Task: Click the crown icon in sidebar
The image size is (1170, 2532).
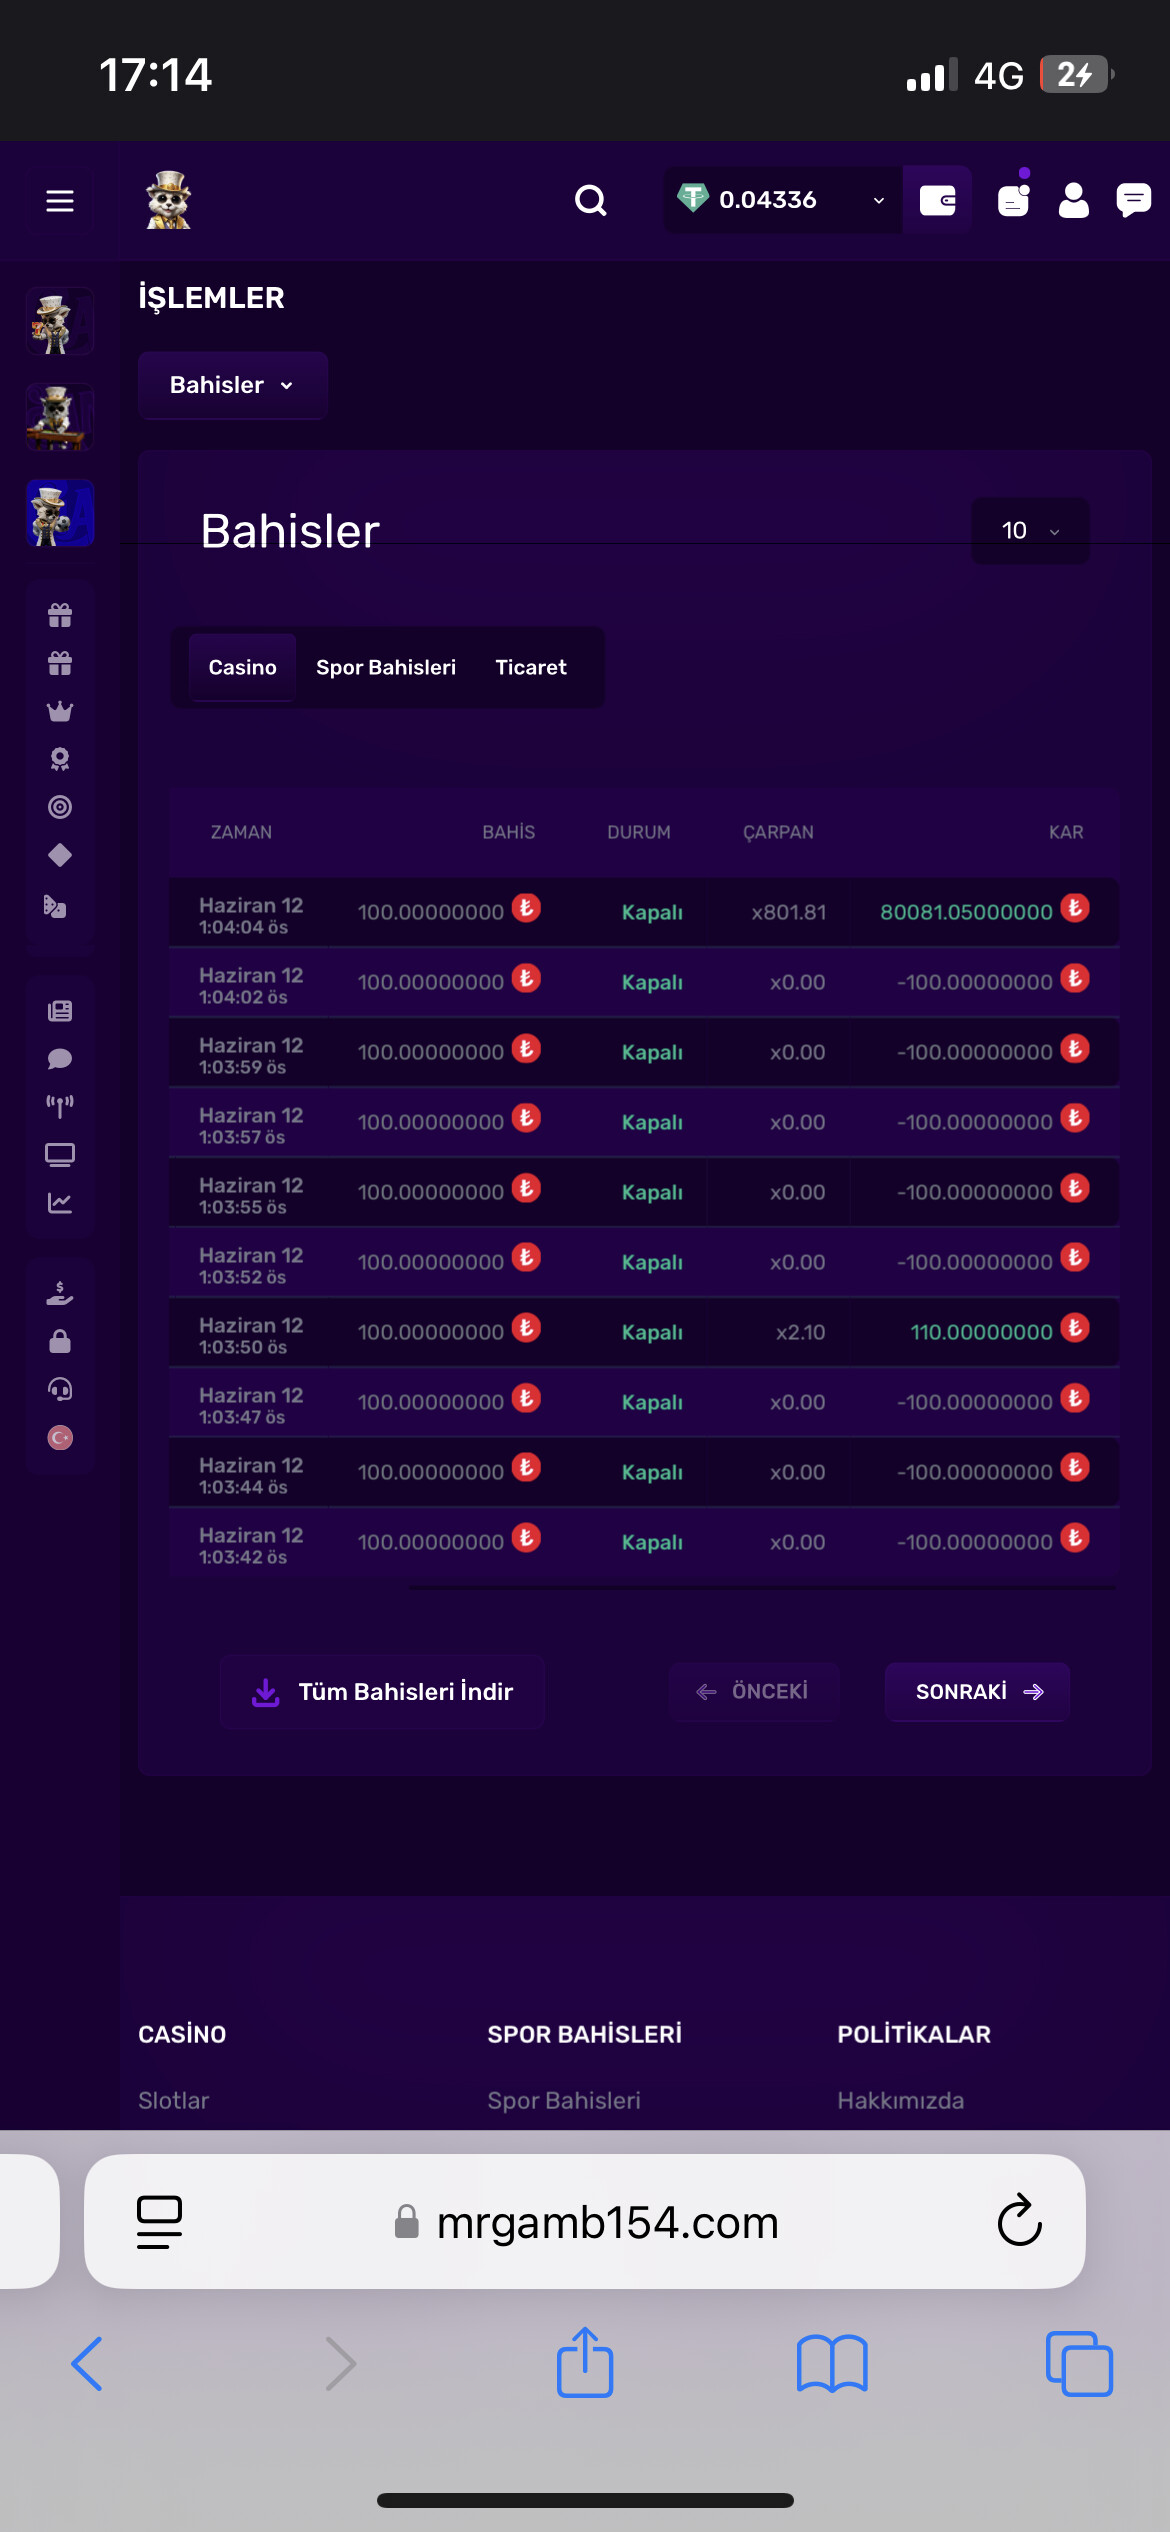Action: (60, 711)
